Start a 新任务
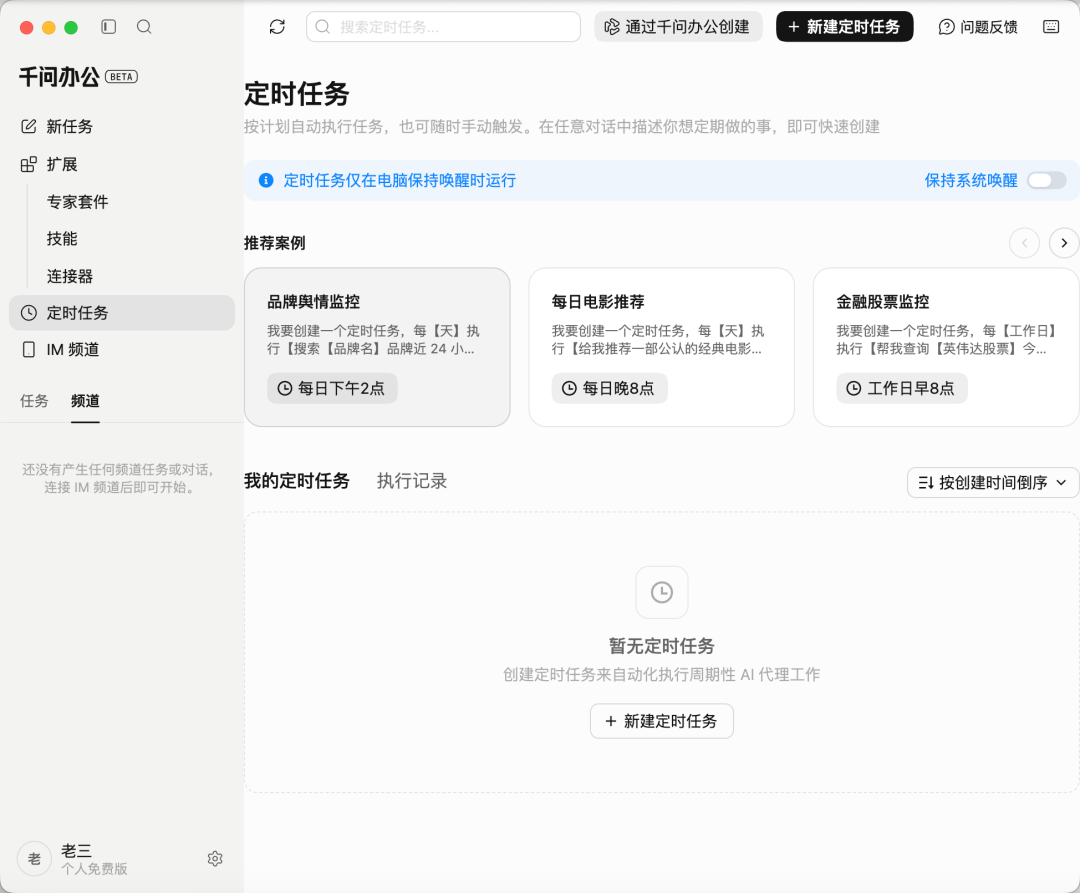This screenshot has height=893, width=1080. click(x=122, y=127)
